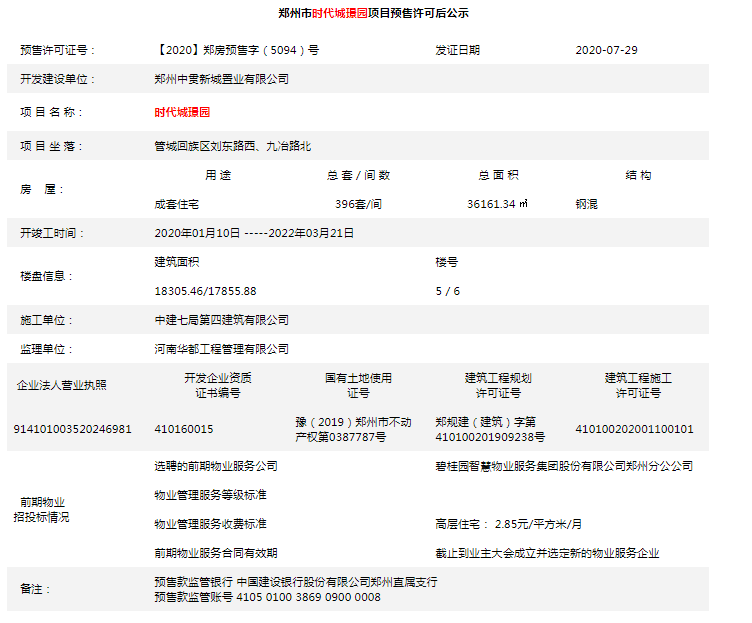
Task: Select construction permit 410100202001100101
Action: (x=634, y=429)
